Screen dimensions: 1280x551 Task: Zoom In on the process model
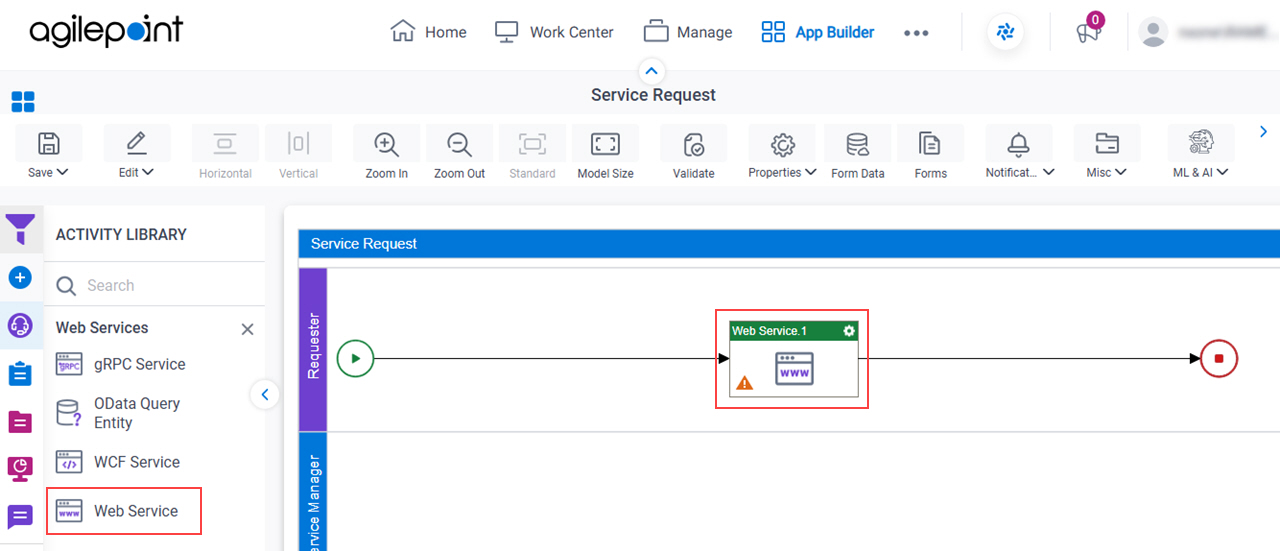[386, 152]
